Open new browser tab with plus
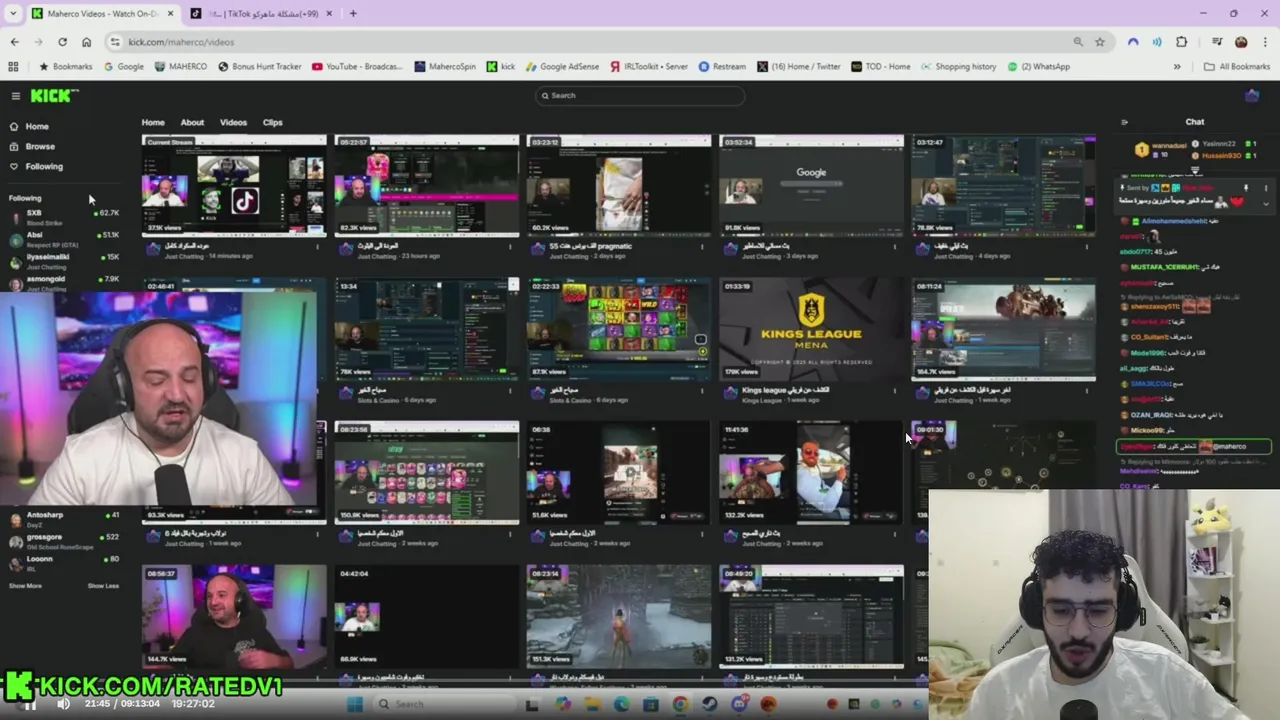 (x=352, y=13)
